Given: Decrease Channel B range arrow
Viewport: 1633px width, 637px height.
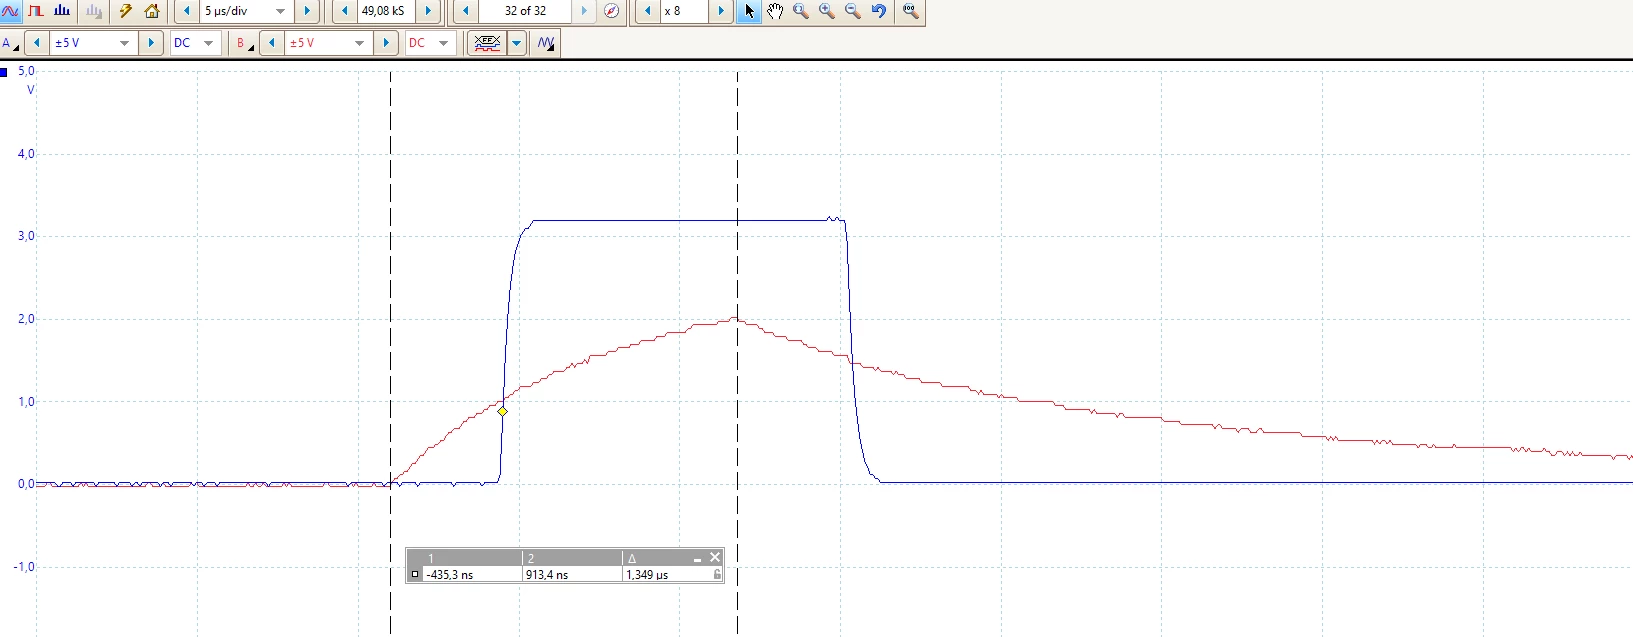Looking at the screenshot, I should 272,43.
